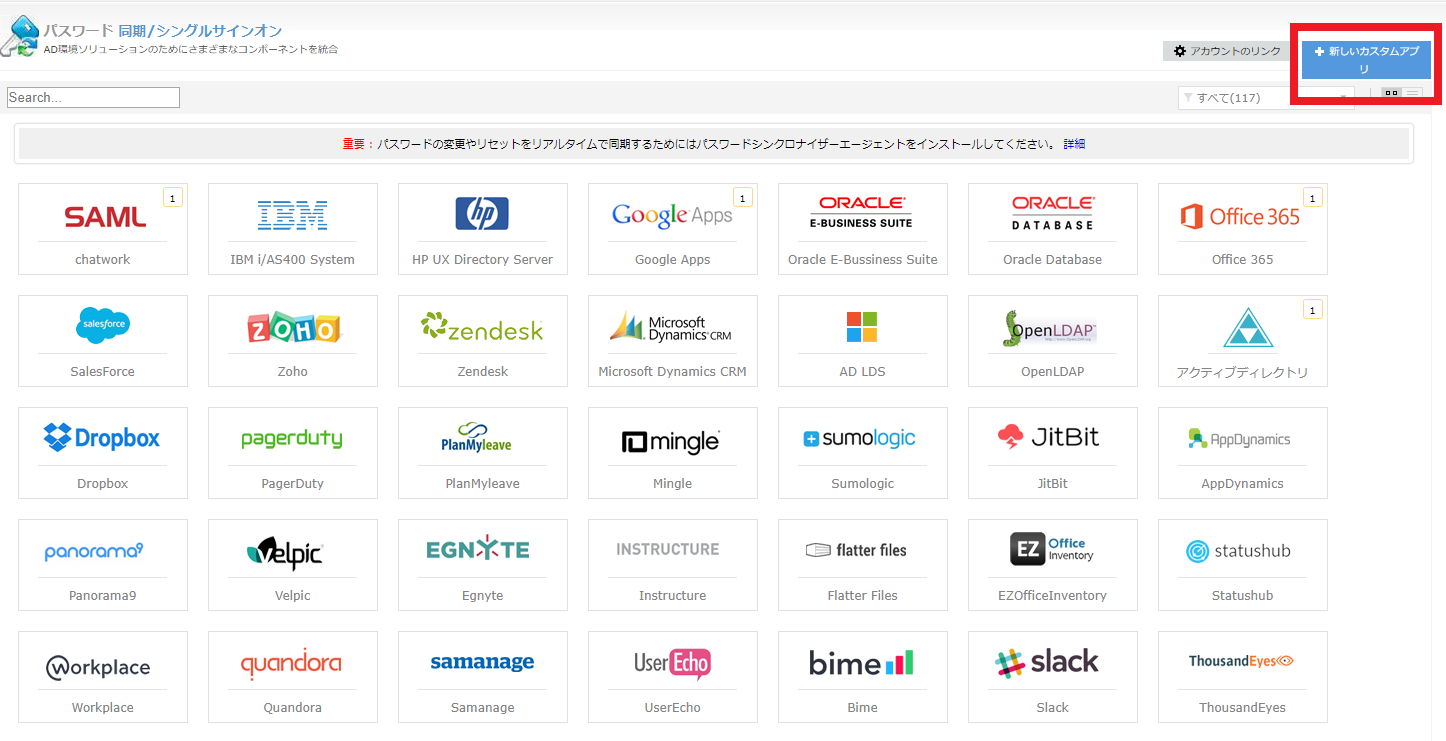Select the Mingle logo
1446x741 pixels.
pyautogui.click(x=671, y=440)
